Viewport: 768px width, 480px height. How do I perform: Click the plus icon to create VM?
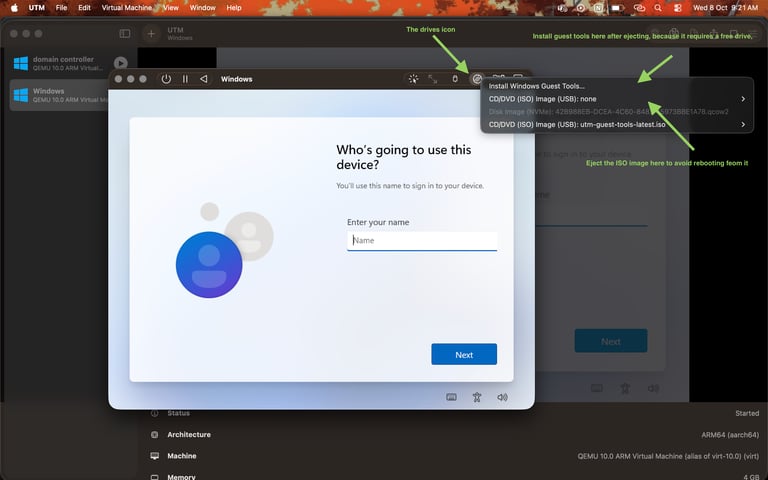click(x=151, y=33)
